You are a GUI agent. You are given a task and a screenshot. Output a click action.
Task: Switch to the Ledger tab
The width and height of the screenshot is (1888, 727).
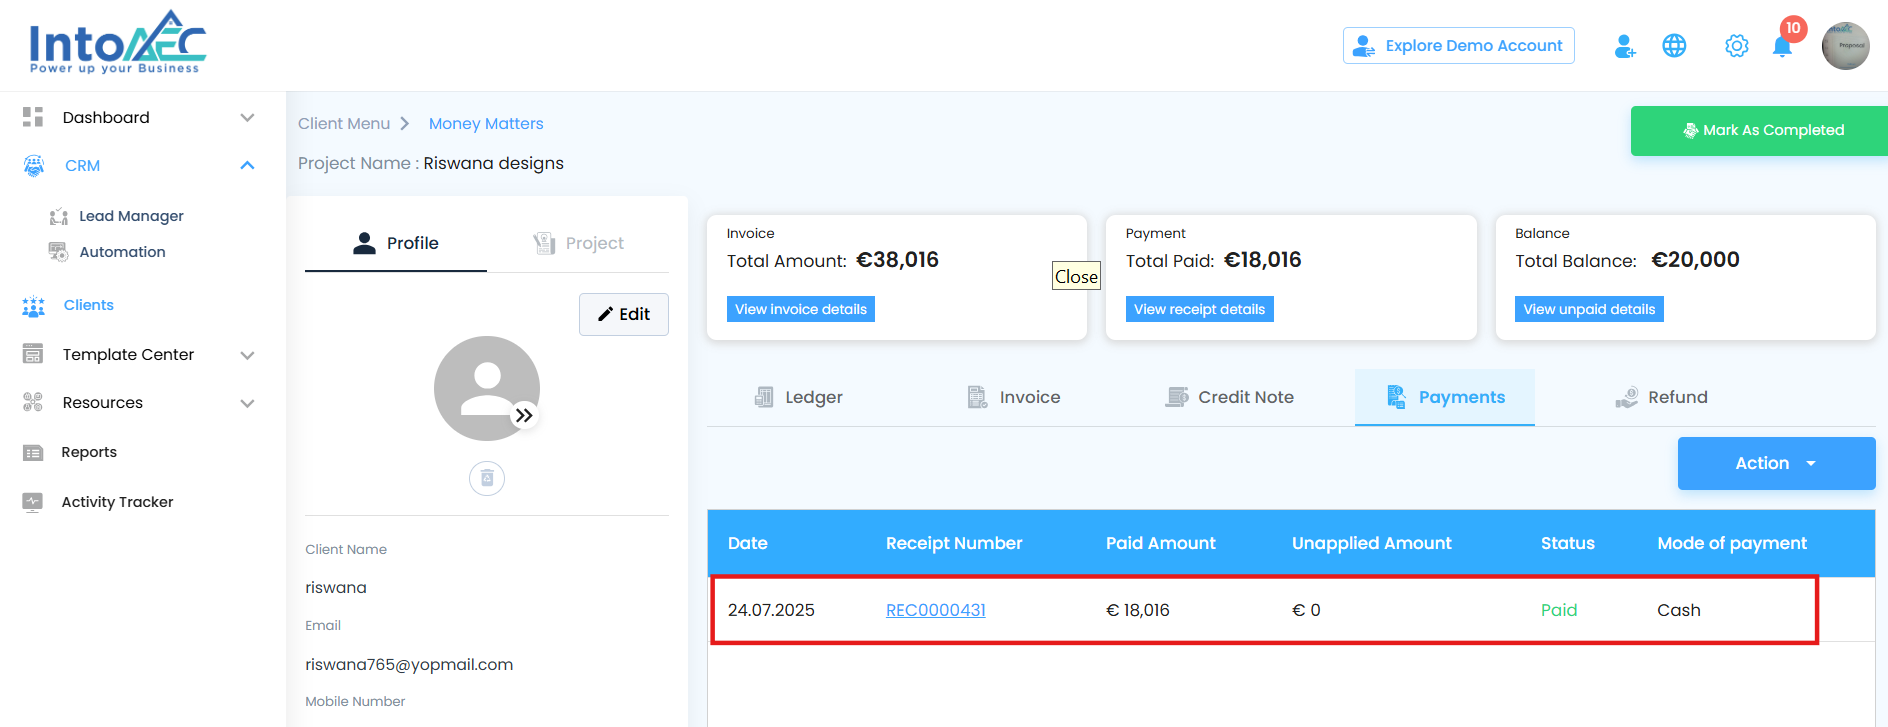(x=799, y=397)
